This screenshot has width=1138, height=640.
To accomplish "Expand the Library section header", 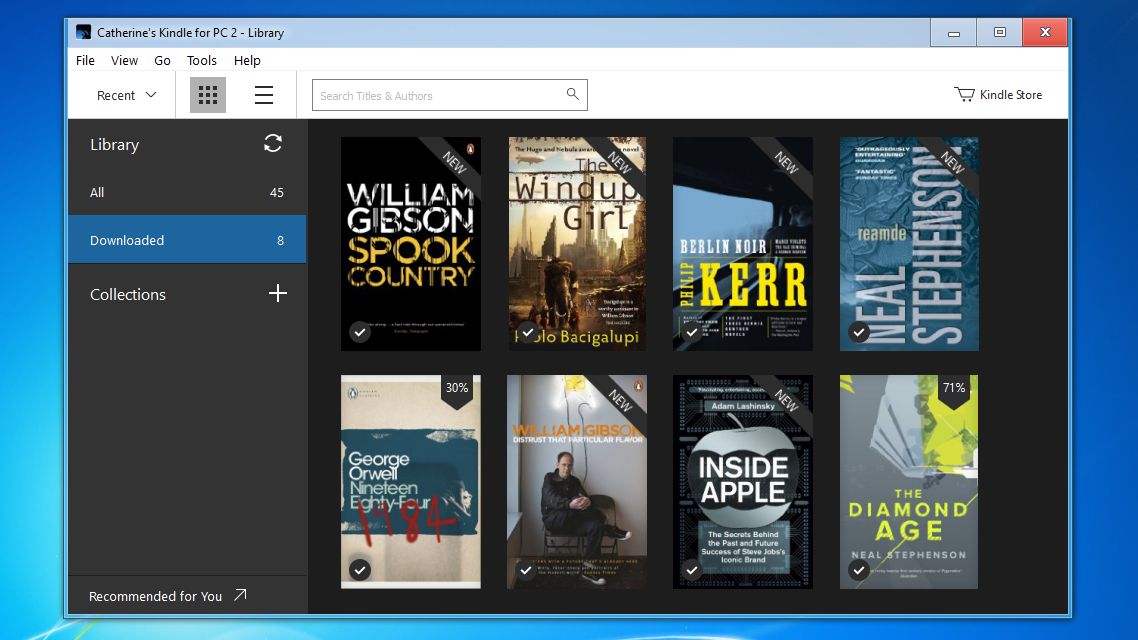I will 114,144.
